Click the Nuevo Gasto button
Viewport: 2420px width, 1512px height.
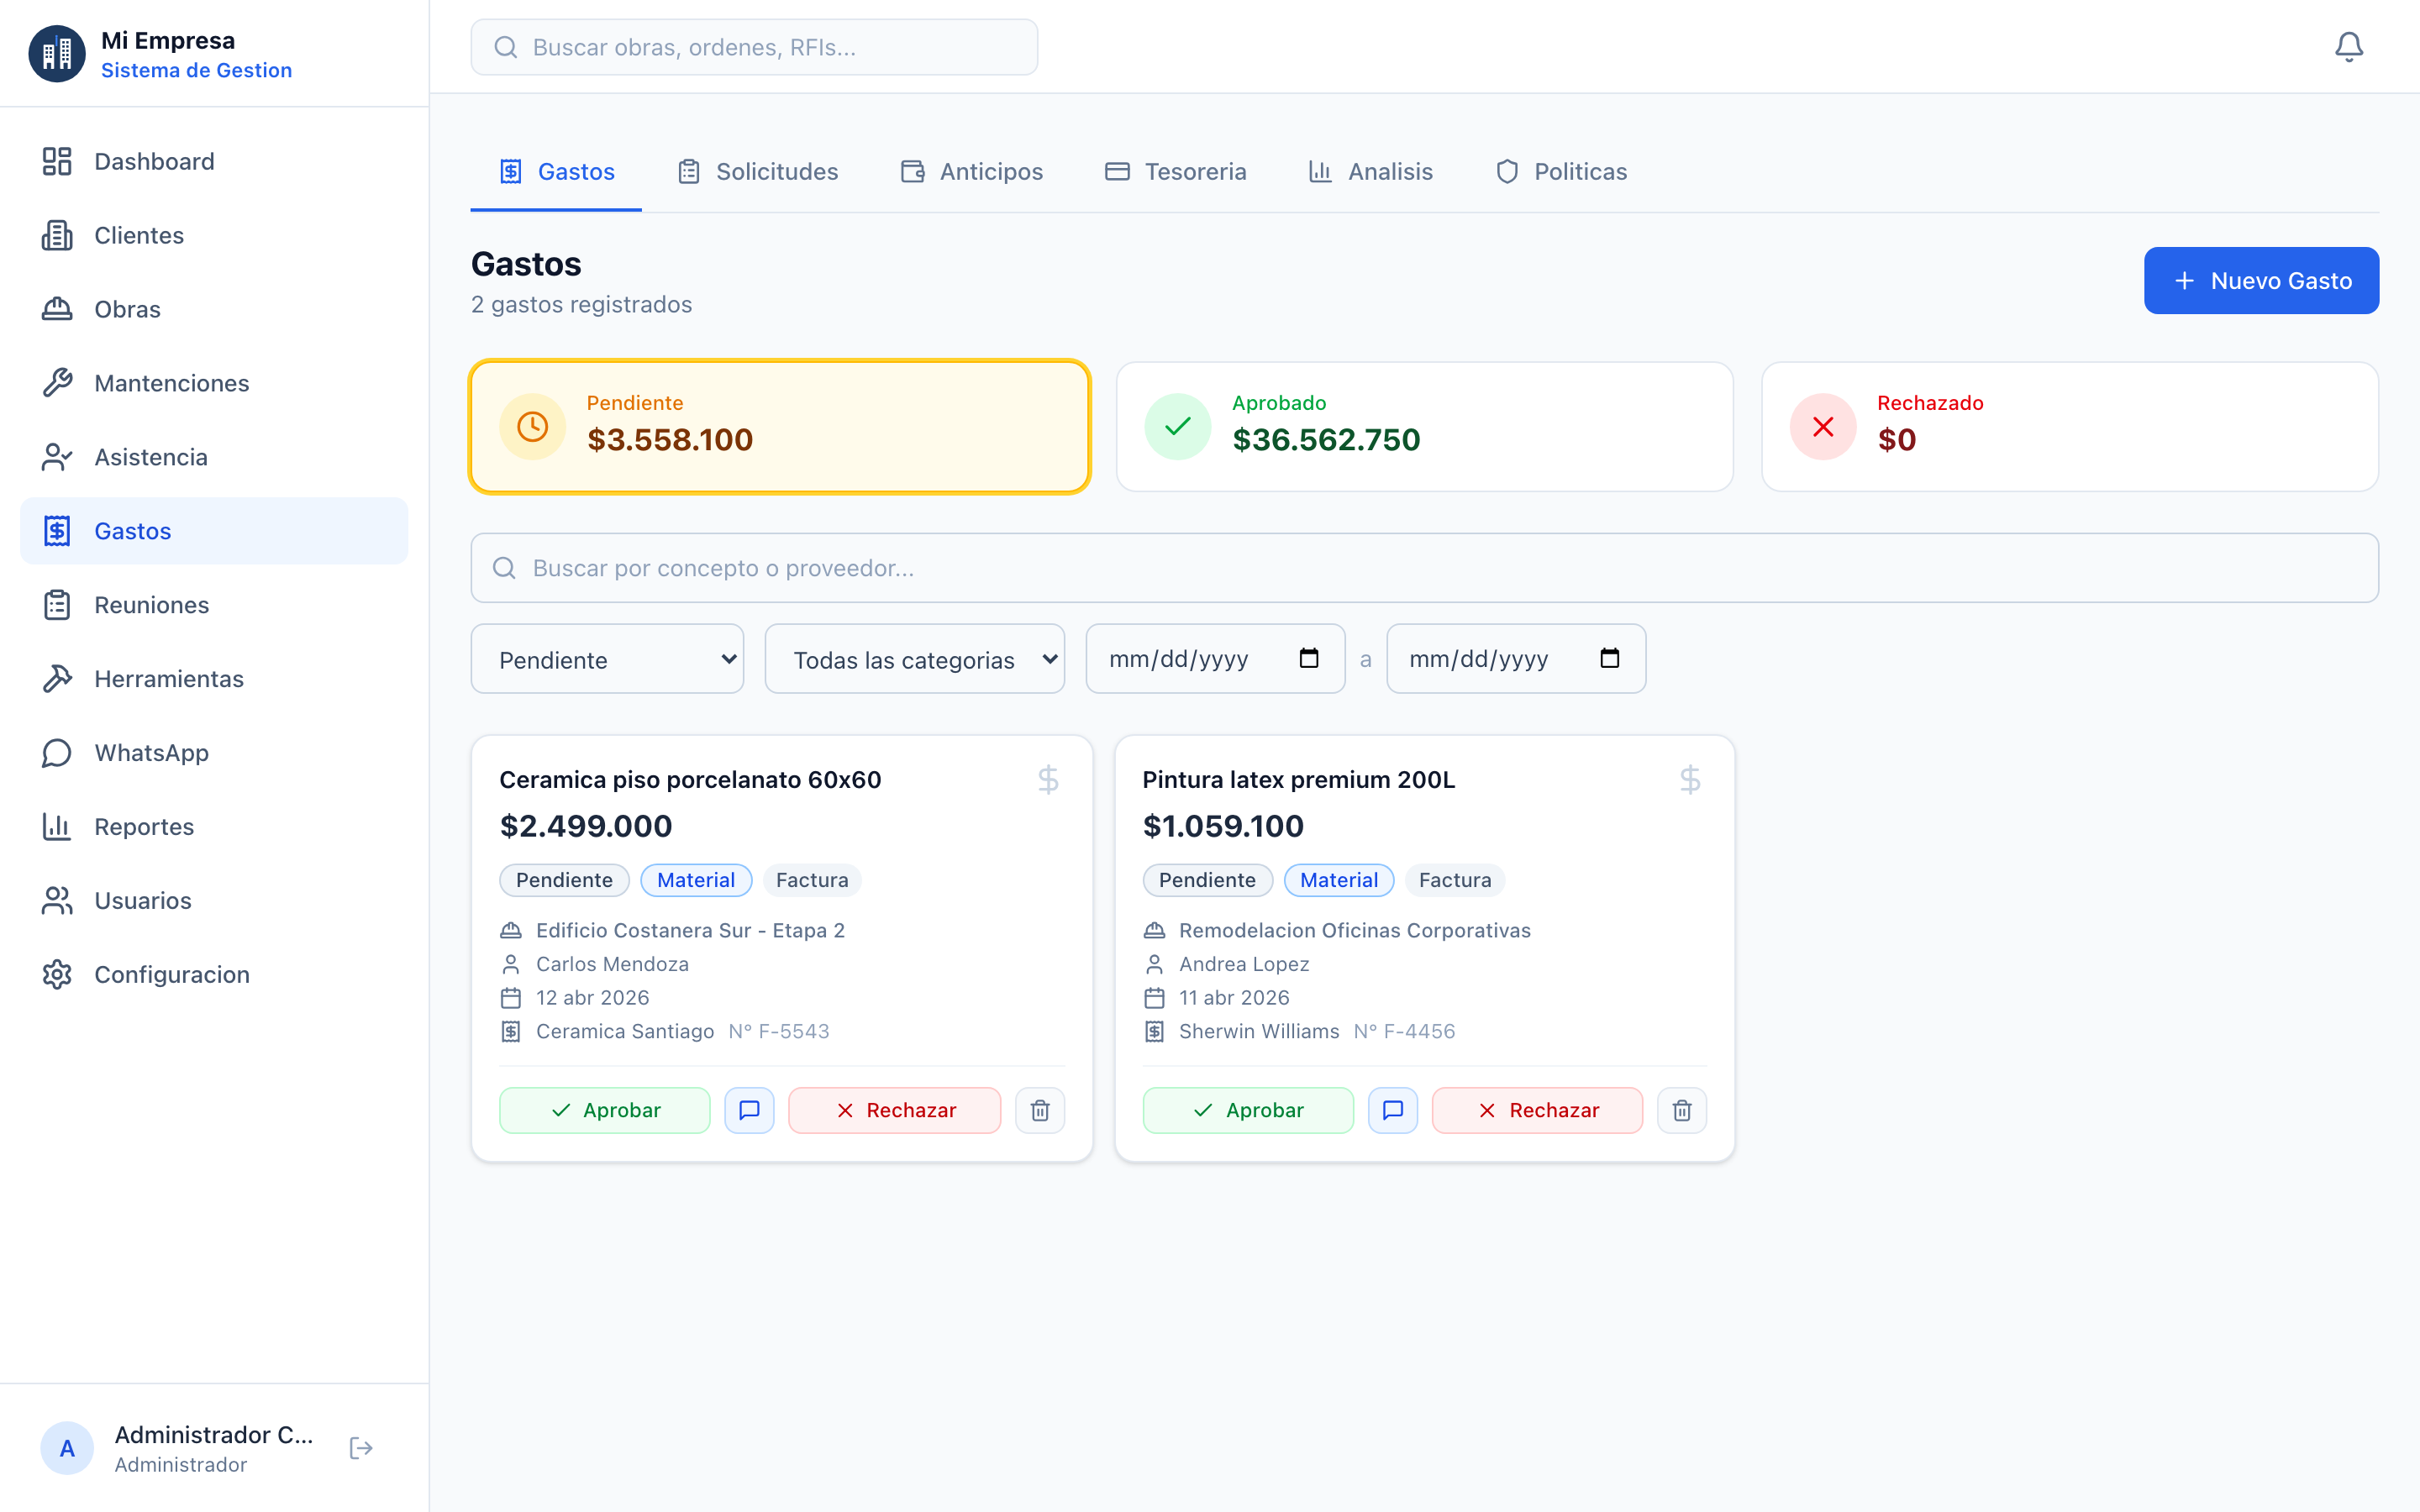[2262, 280]
